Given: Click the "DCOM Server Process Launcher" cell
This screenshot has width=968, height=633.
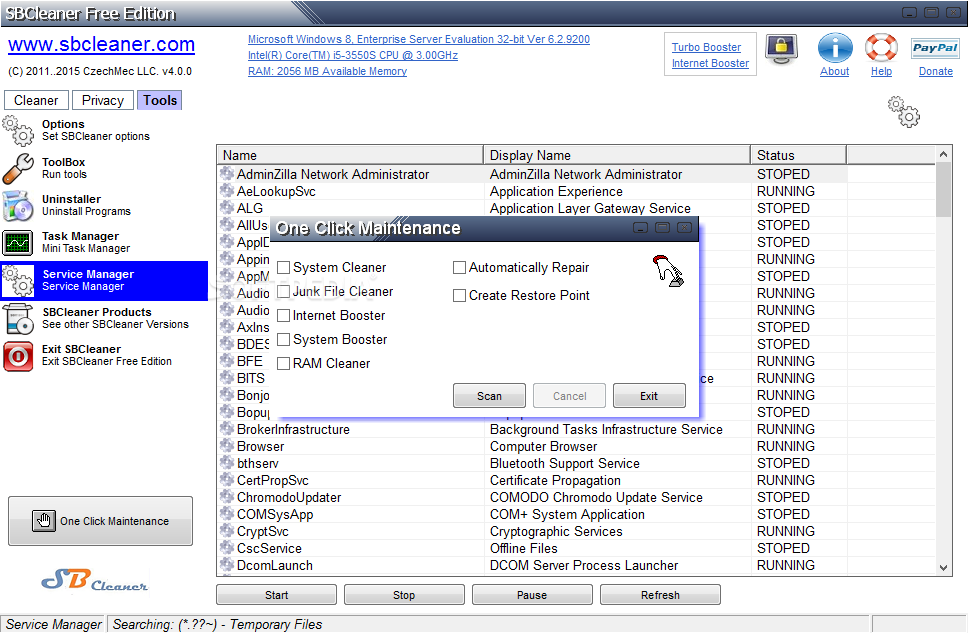Looking at the screenshot, I should [583, 565].
